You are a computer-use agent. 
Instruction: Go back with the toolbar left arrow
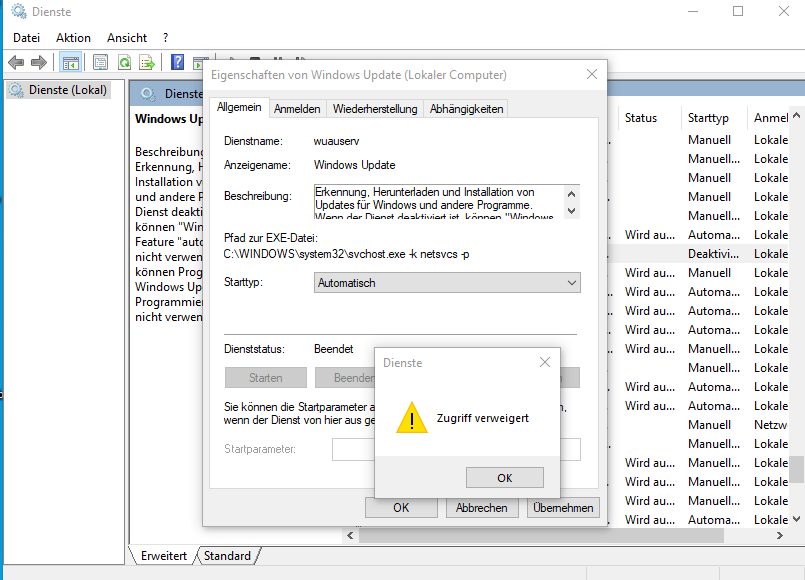tap(16, 63)
